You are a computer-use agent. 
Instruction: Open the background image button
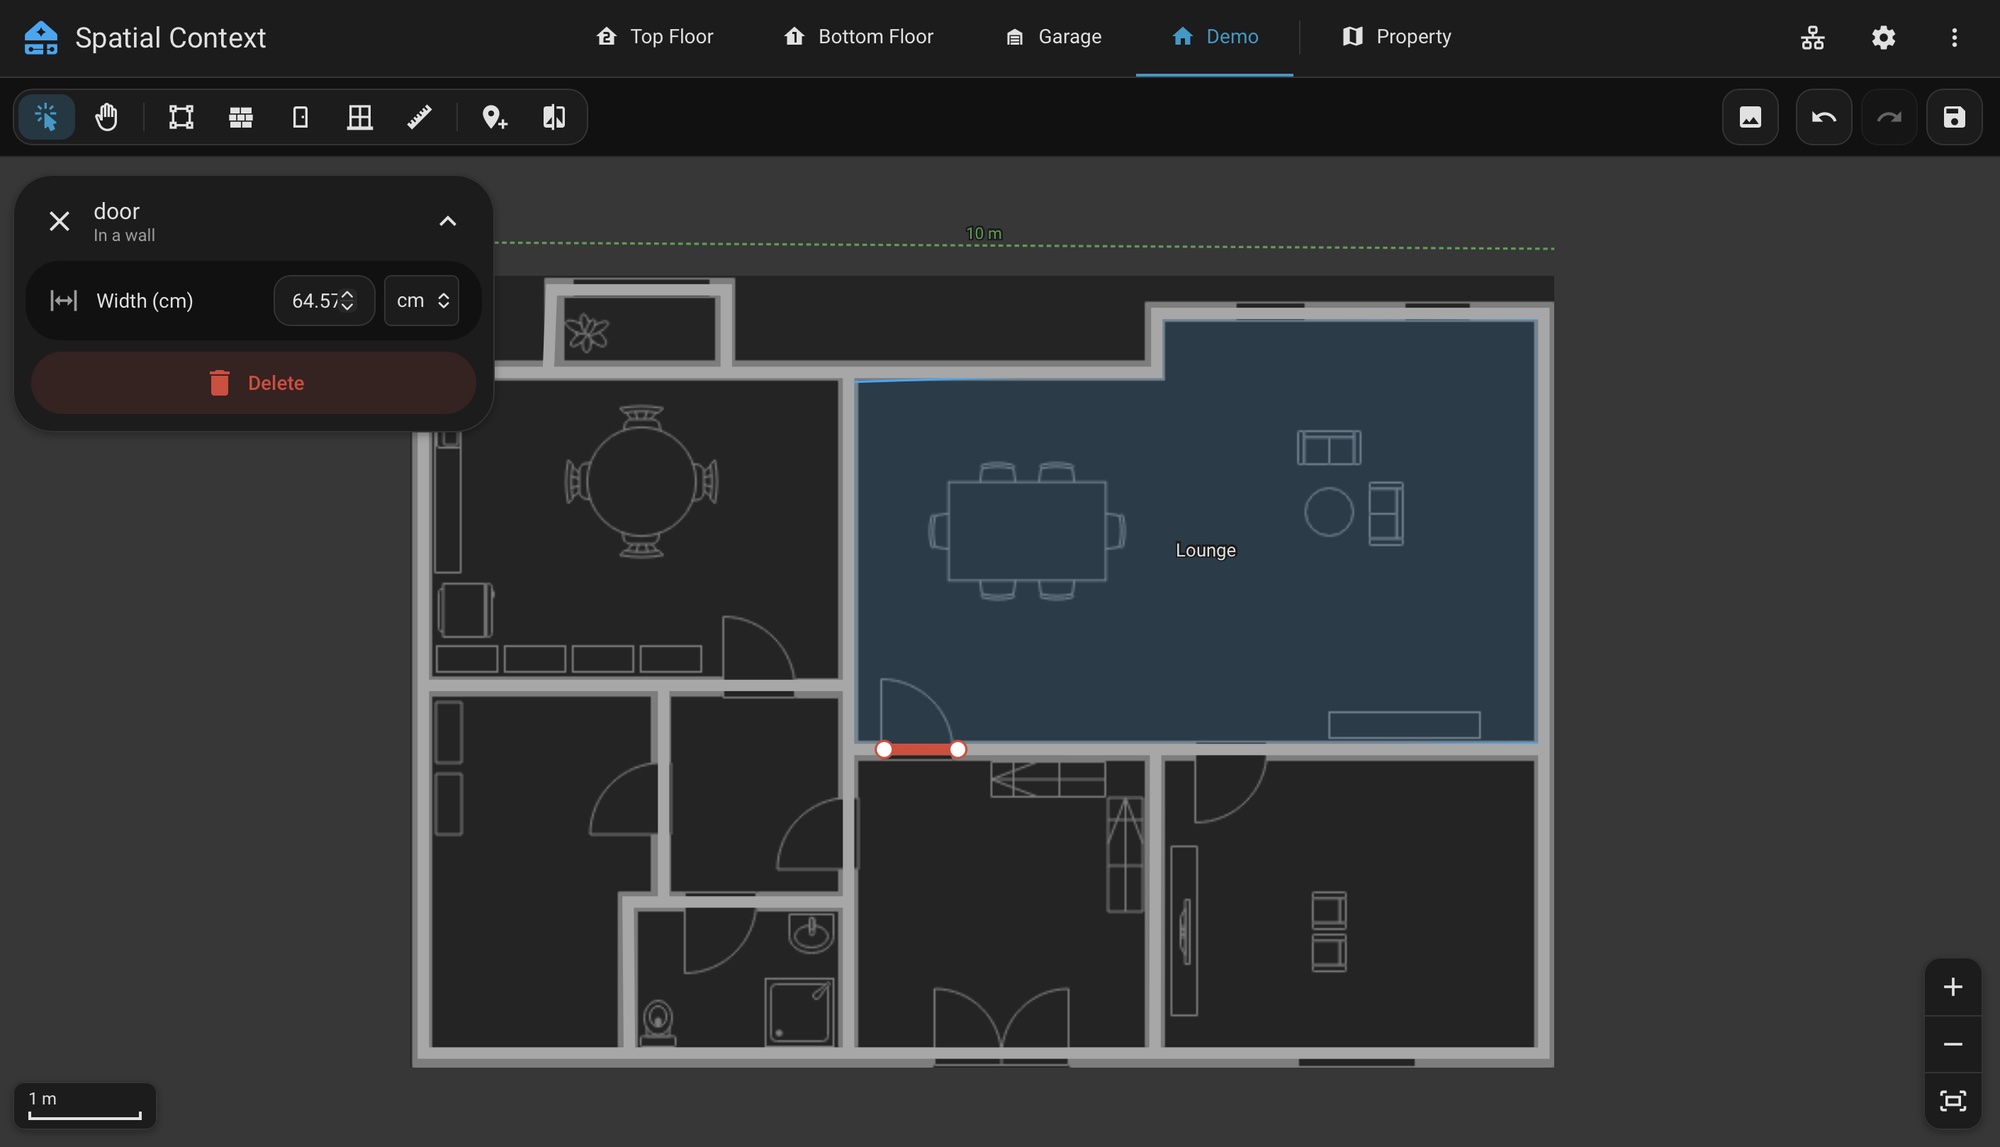[x=1750, y=117]
